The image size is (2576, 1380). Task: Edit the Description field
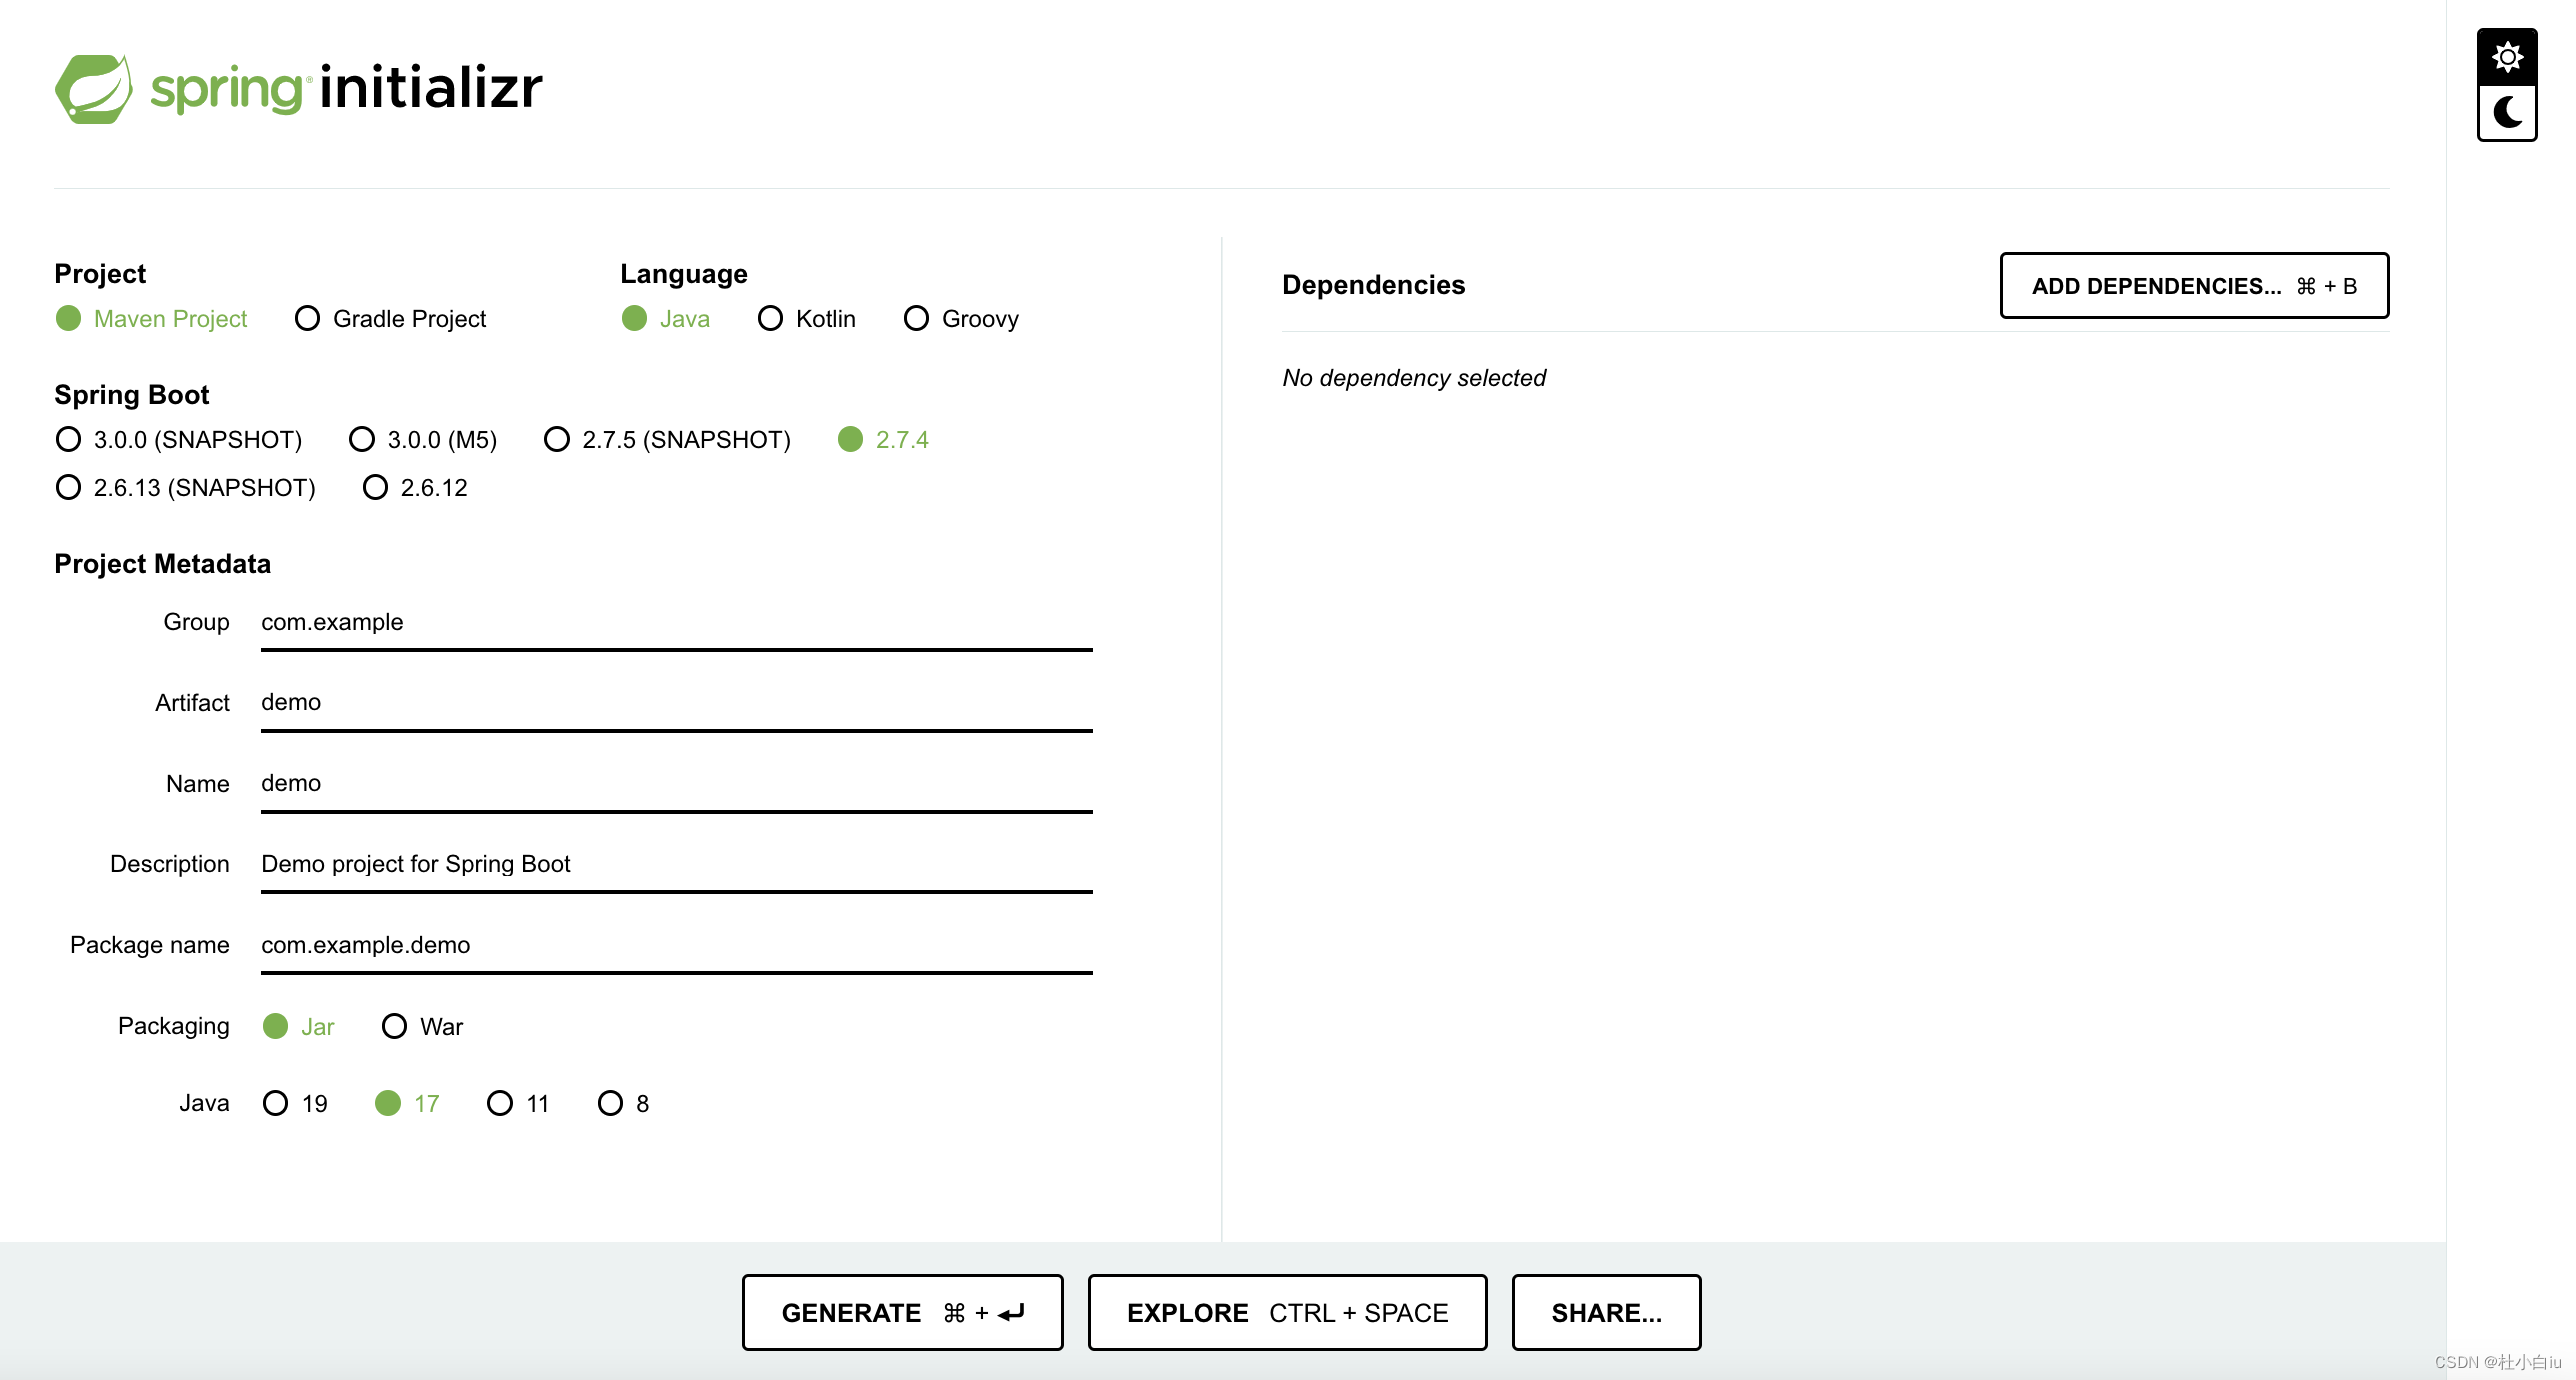tap(677, 865)
